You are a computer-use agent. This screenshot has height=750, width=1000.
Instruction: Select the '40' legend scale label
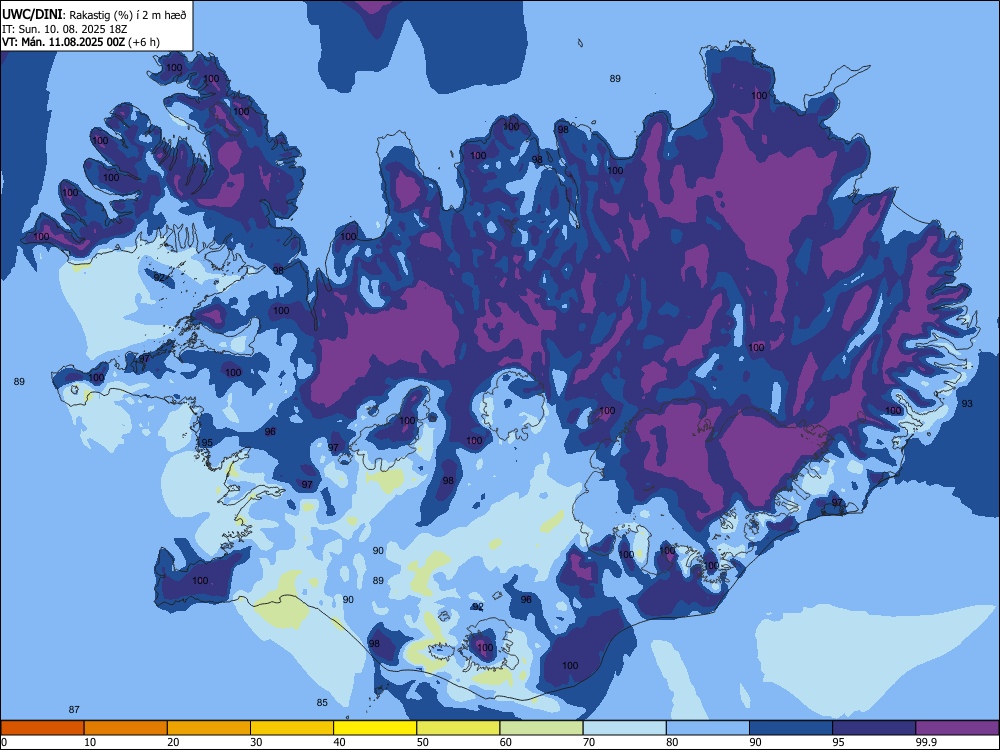(x=339, y=742)
